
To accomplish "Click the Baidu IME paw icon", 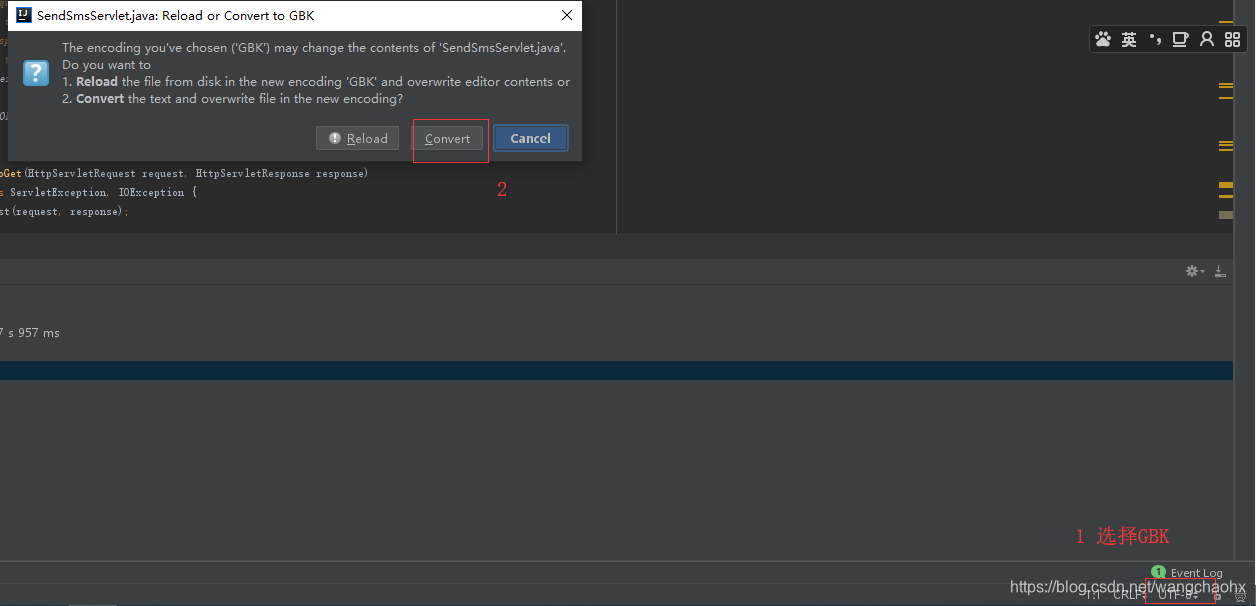I will pos(1103,39).
